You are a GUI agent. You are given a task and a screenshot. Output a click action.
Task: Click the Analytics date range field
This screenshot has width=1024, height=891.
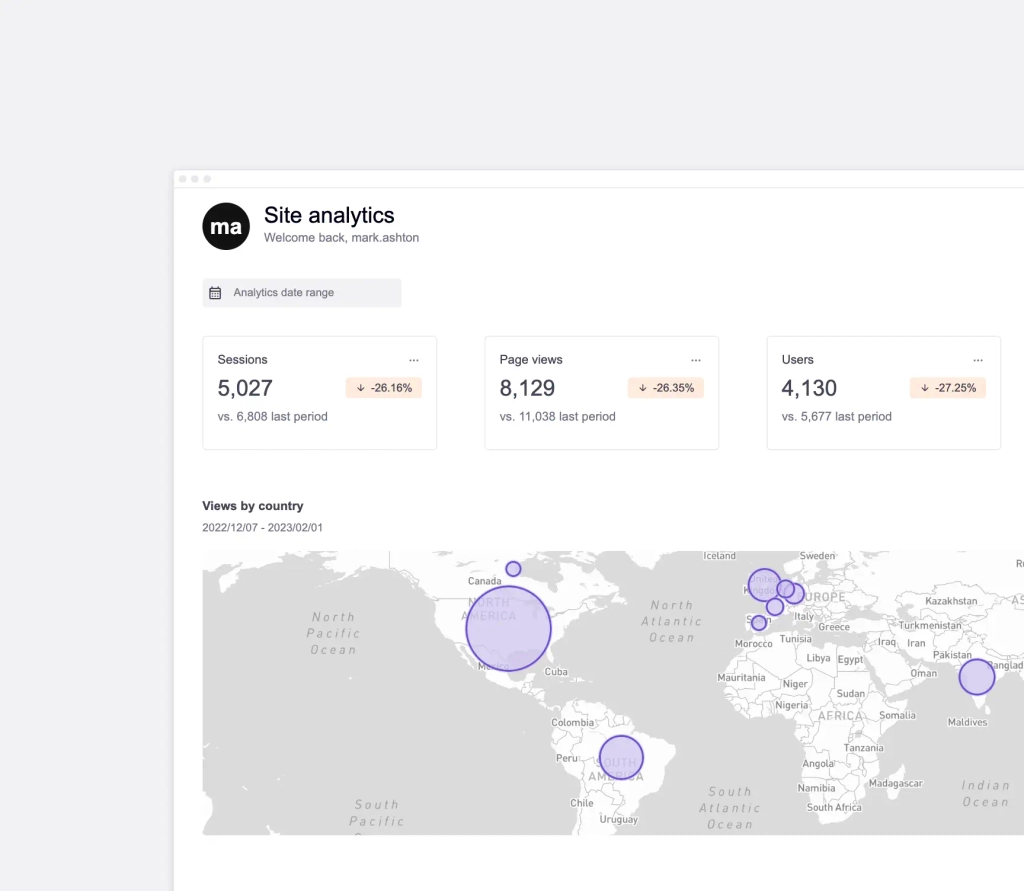301,293
